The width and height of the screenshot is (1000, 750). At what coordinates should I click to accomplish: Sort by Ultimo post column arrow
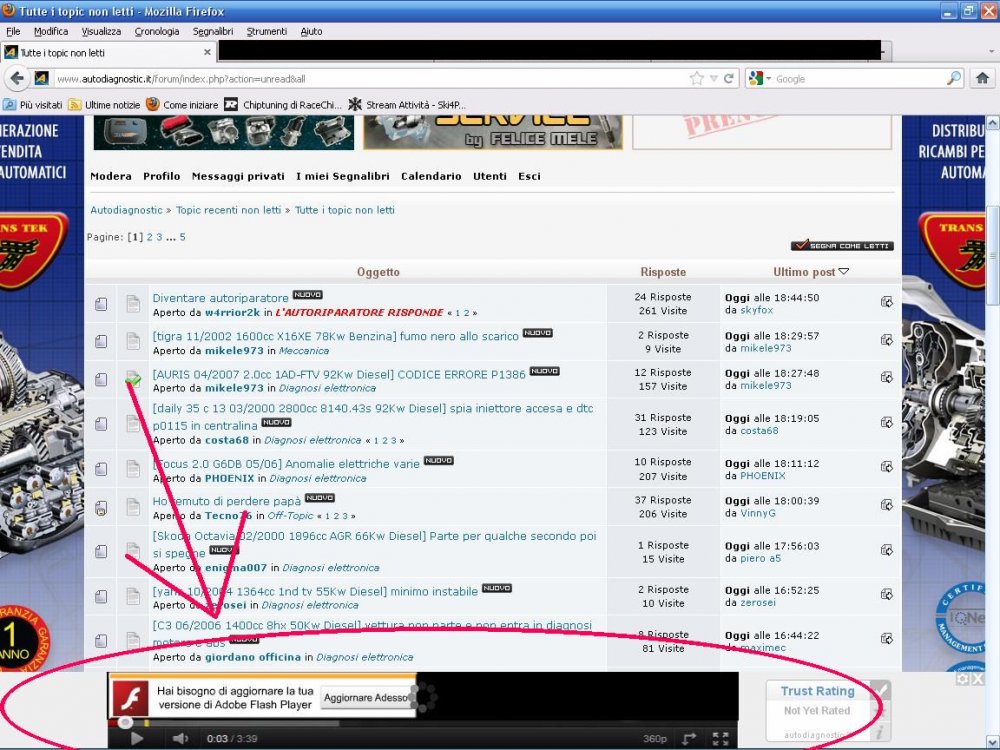[x=843, y=272]
